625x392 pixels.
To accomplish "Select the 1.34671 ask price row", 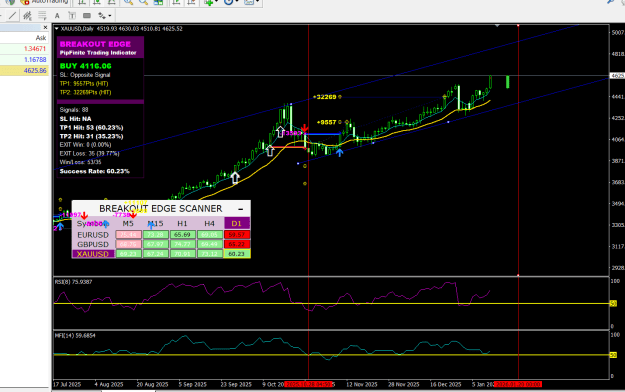I will 24,49.
